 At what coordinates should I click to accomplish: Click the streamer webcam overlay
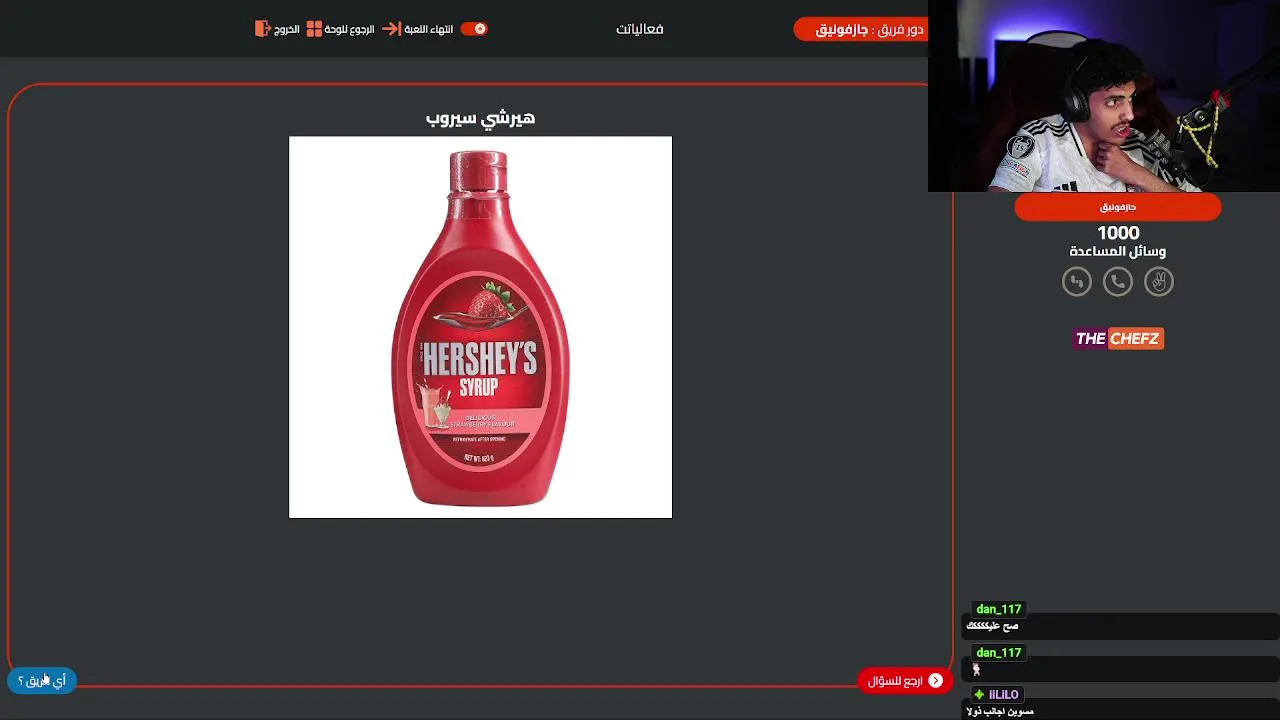coord(1104,96)
